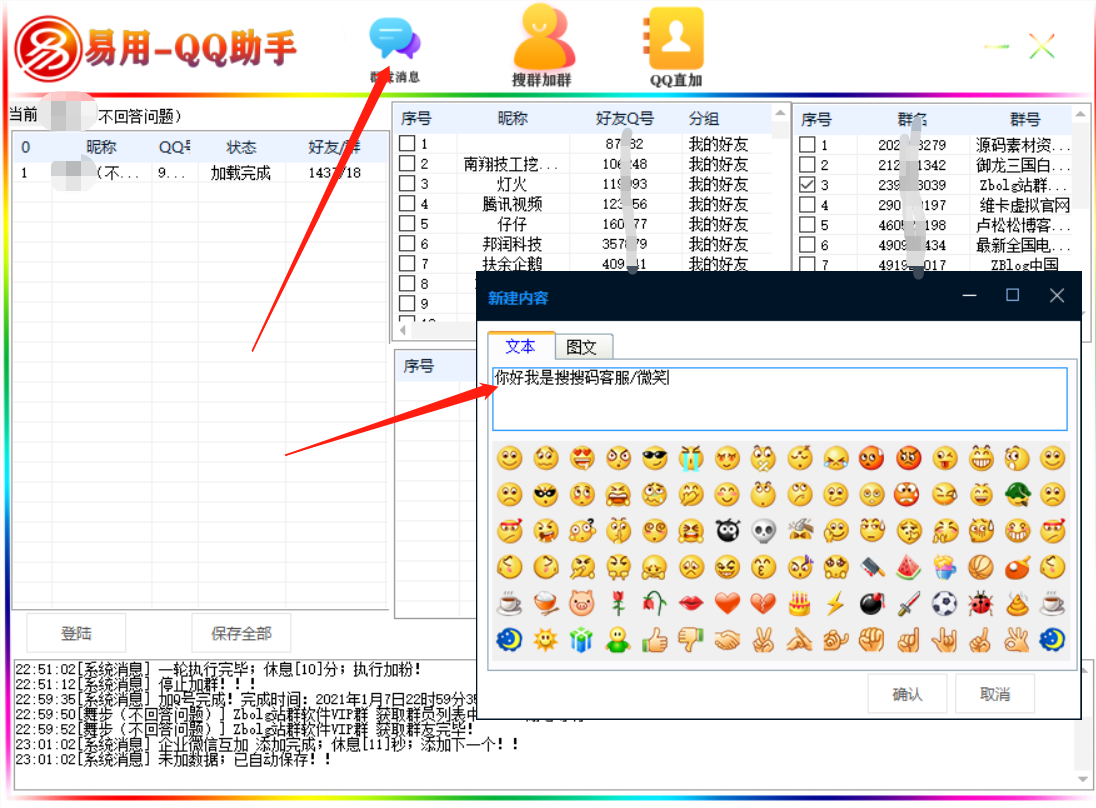Open the 搜群加群 search group feature
This screenshot has width=1096, height=808.
point(542,46)
